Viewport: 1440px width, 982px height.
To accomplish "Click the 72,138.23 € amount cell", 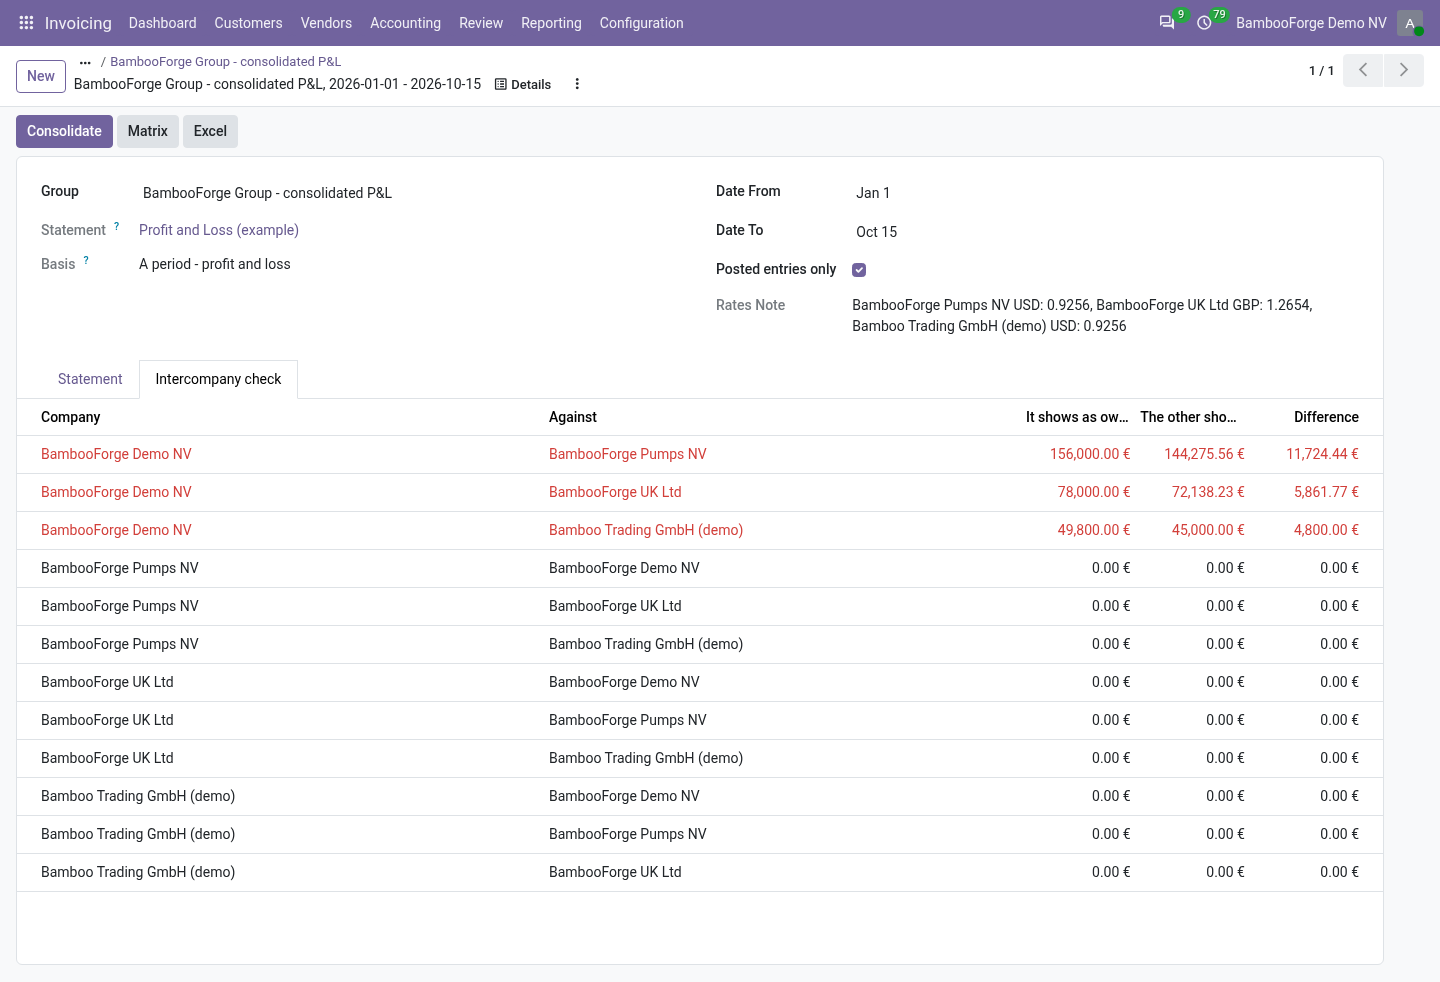I will (1208, 492).
